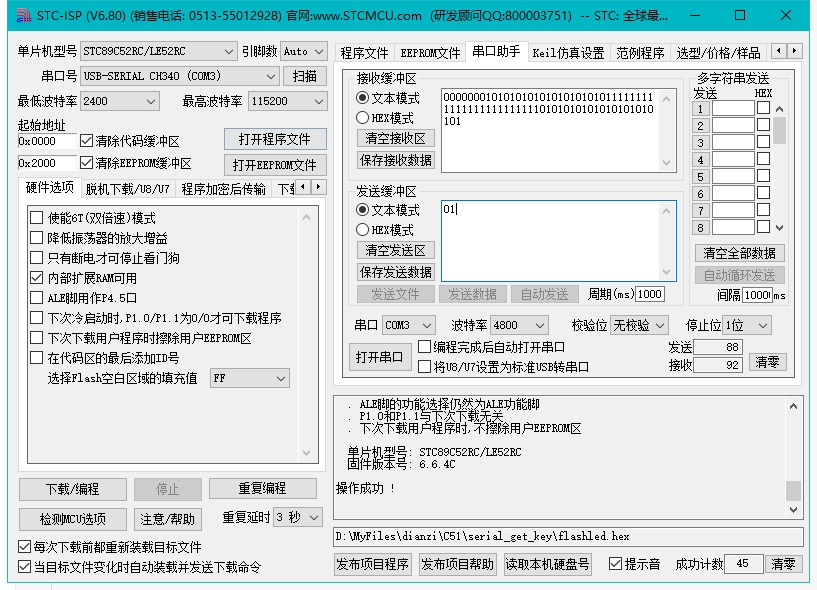Toggle 只有断电才可停止看门狗 option
817x590 pixels.
(36, 257)
